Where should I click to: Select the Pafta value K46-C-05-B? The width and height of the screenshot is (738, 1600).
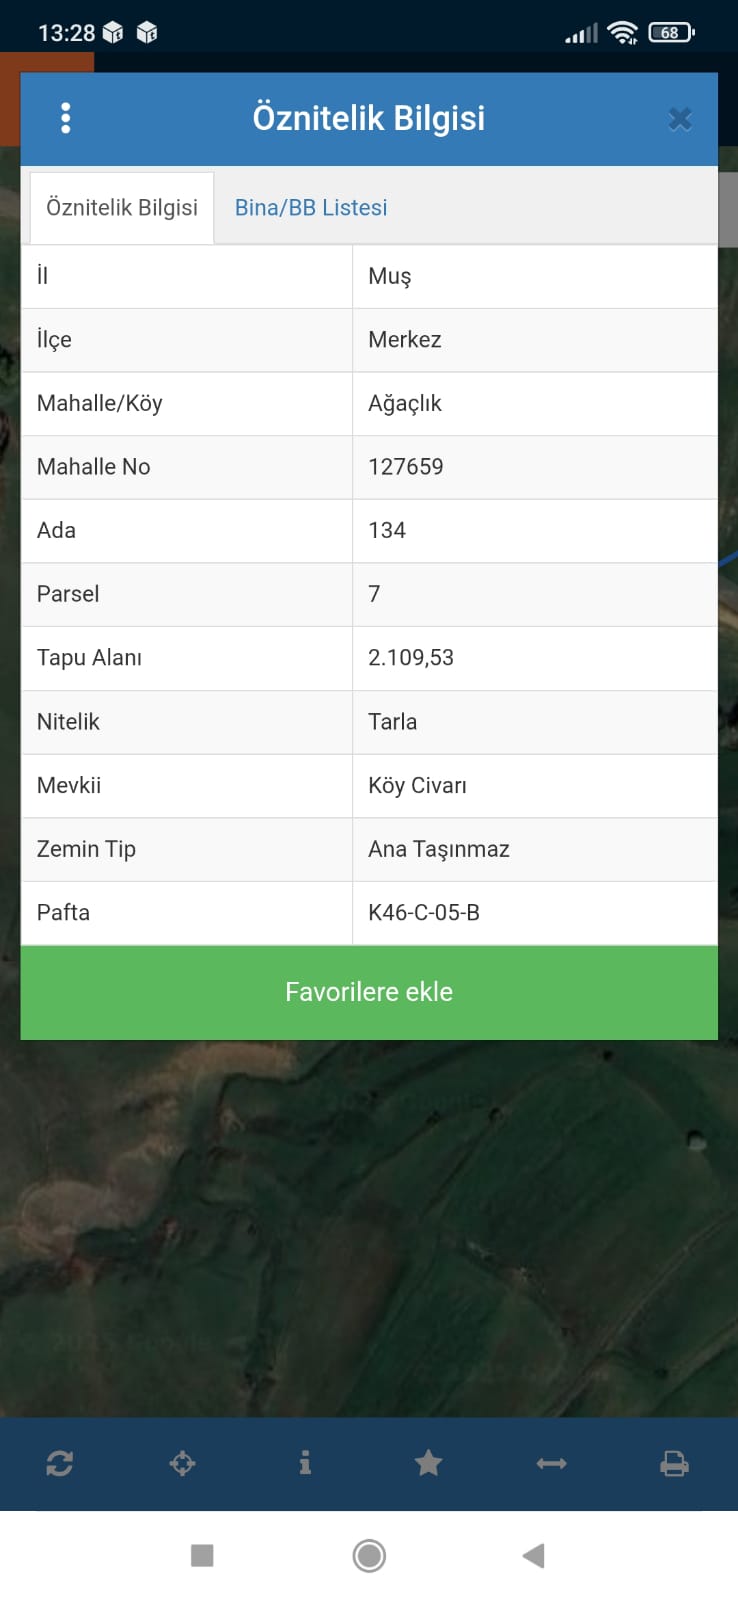click(x=424, y=912)
